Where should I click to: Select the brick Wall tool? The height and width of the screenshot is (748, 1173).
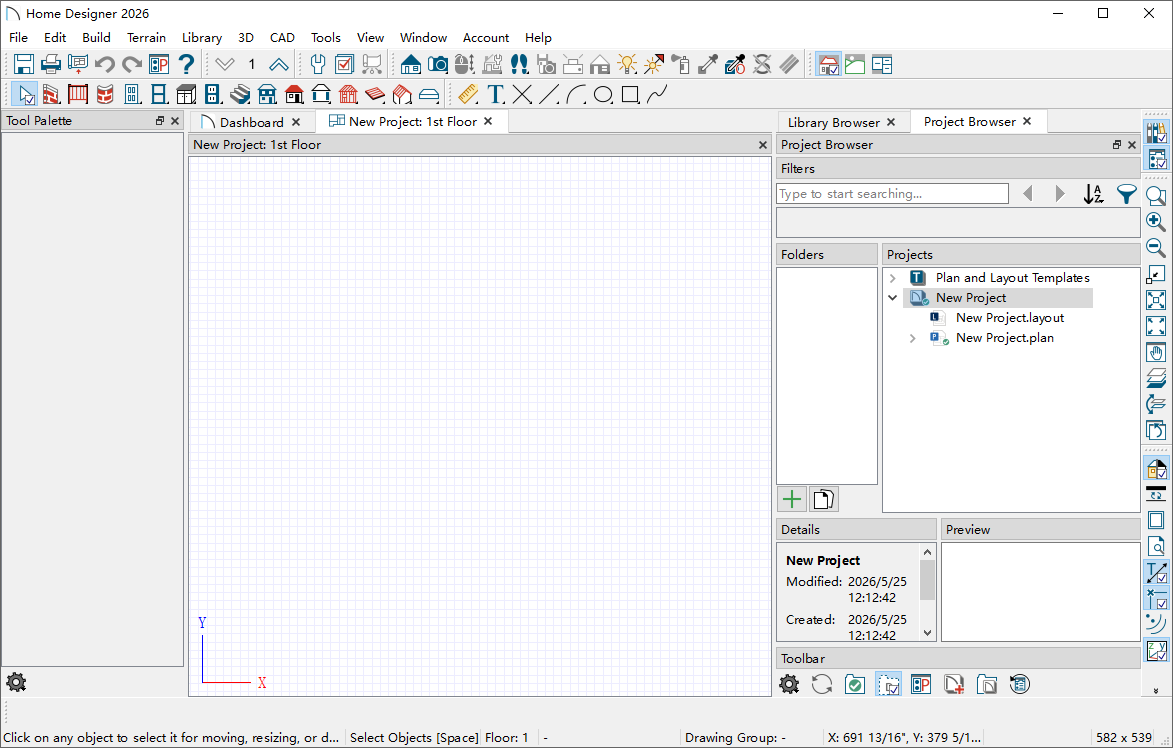click(x=51, y=94)
